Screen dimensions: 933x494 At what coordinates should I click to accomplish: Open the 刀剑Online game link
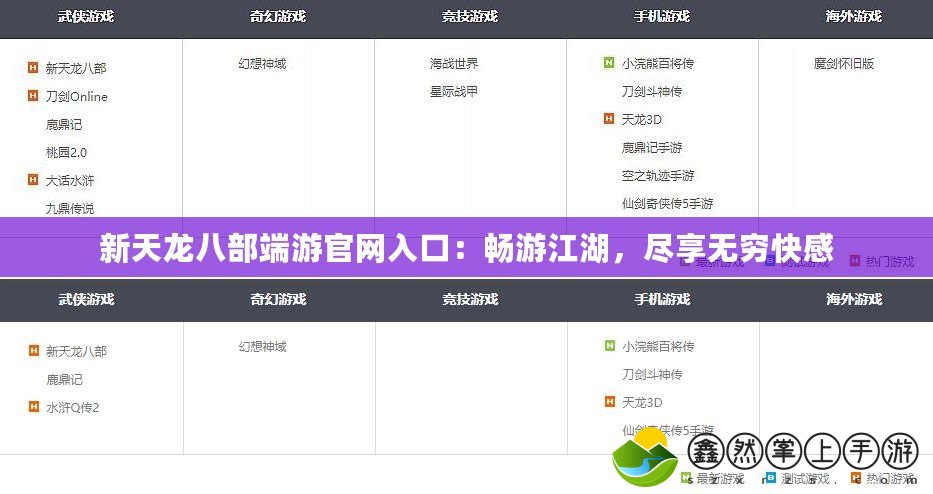[x=77, y=96]
